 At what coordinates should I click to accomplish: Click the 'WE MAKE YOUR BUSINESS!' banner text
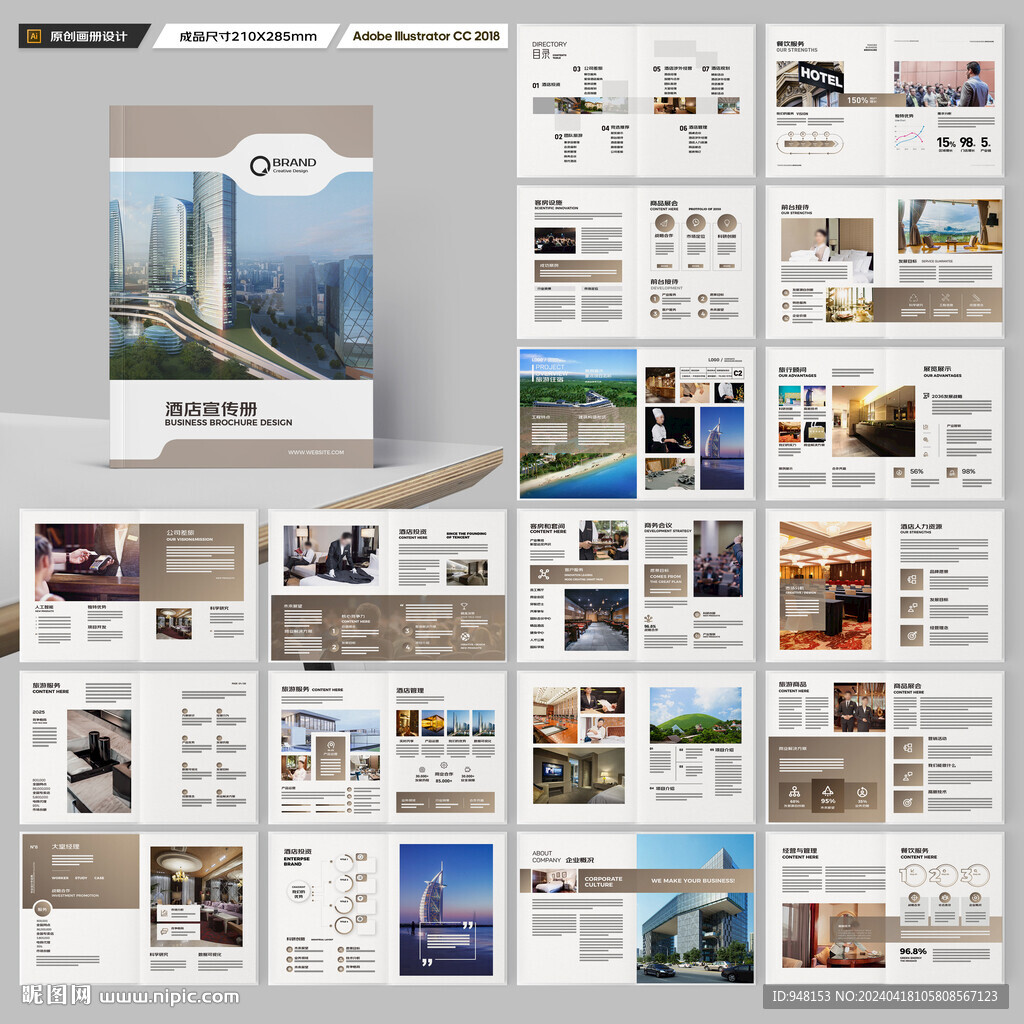693,880
